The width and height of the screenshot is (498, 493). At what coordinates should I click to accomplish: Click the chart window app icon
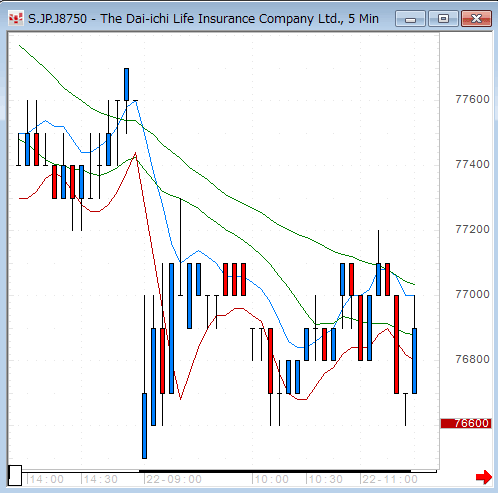coord(15,18)
